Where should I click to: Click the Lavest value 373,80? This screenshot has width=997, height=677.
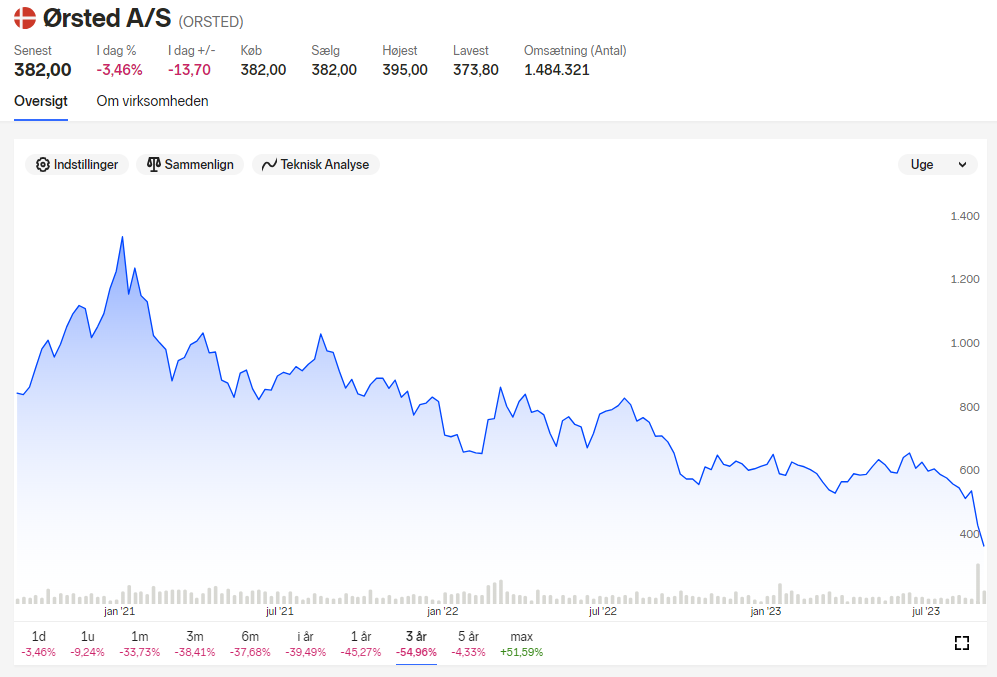(x=476, y=70)
